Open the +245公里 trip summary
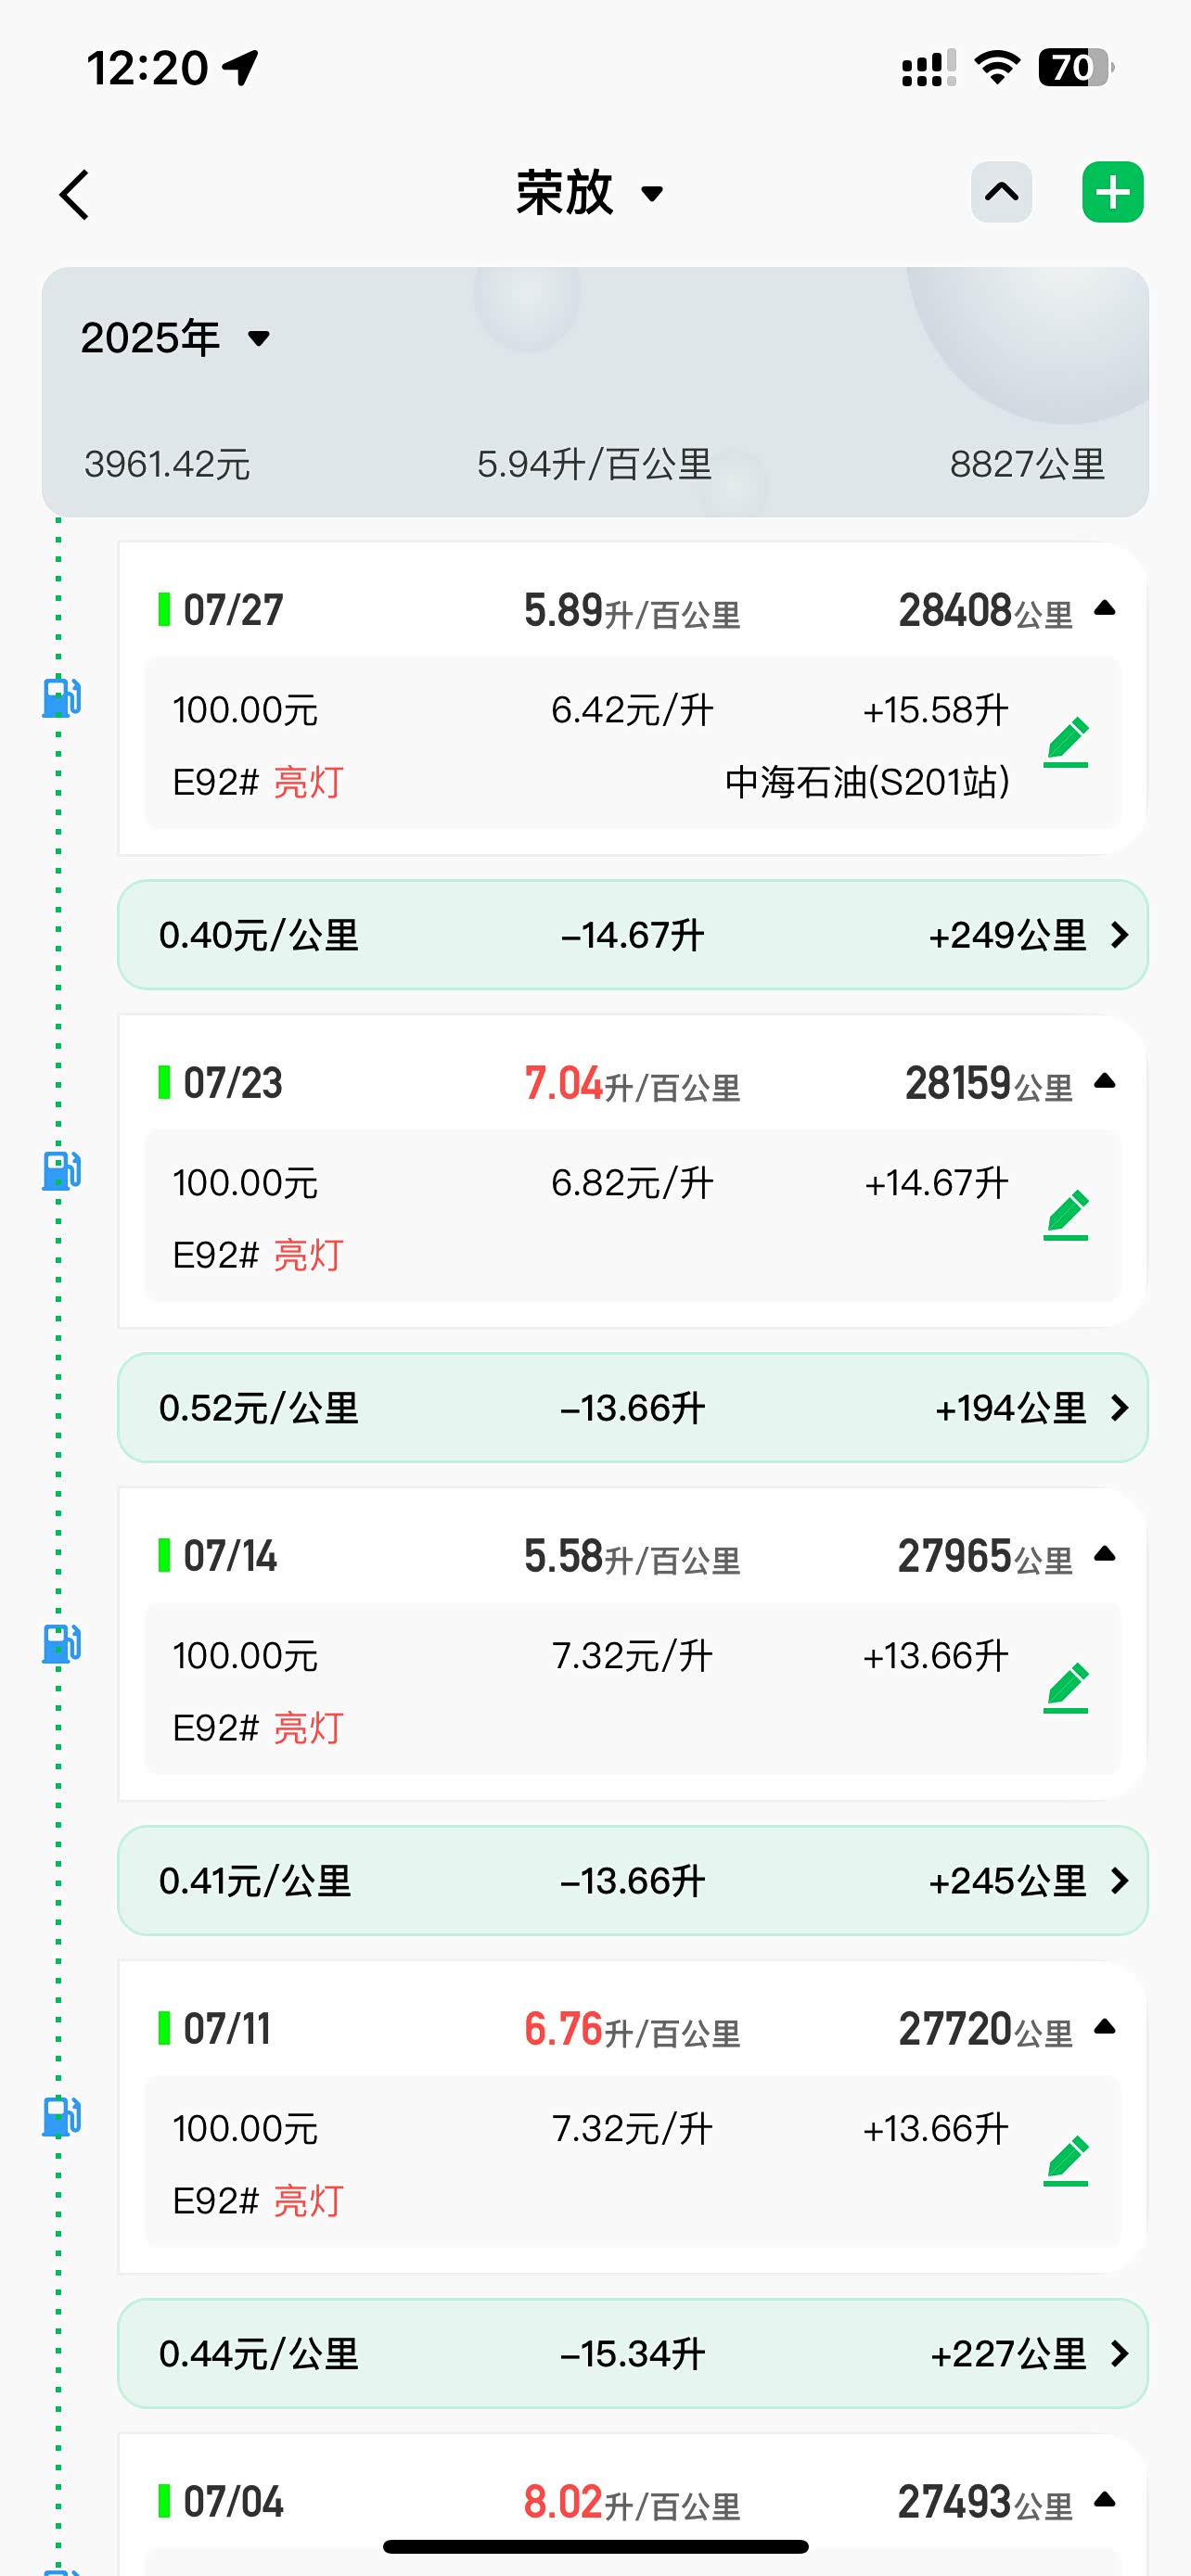Image resolution: width=1191 pixels, height=2576 pixels. click(633, 1881)
